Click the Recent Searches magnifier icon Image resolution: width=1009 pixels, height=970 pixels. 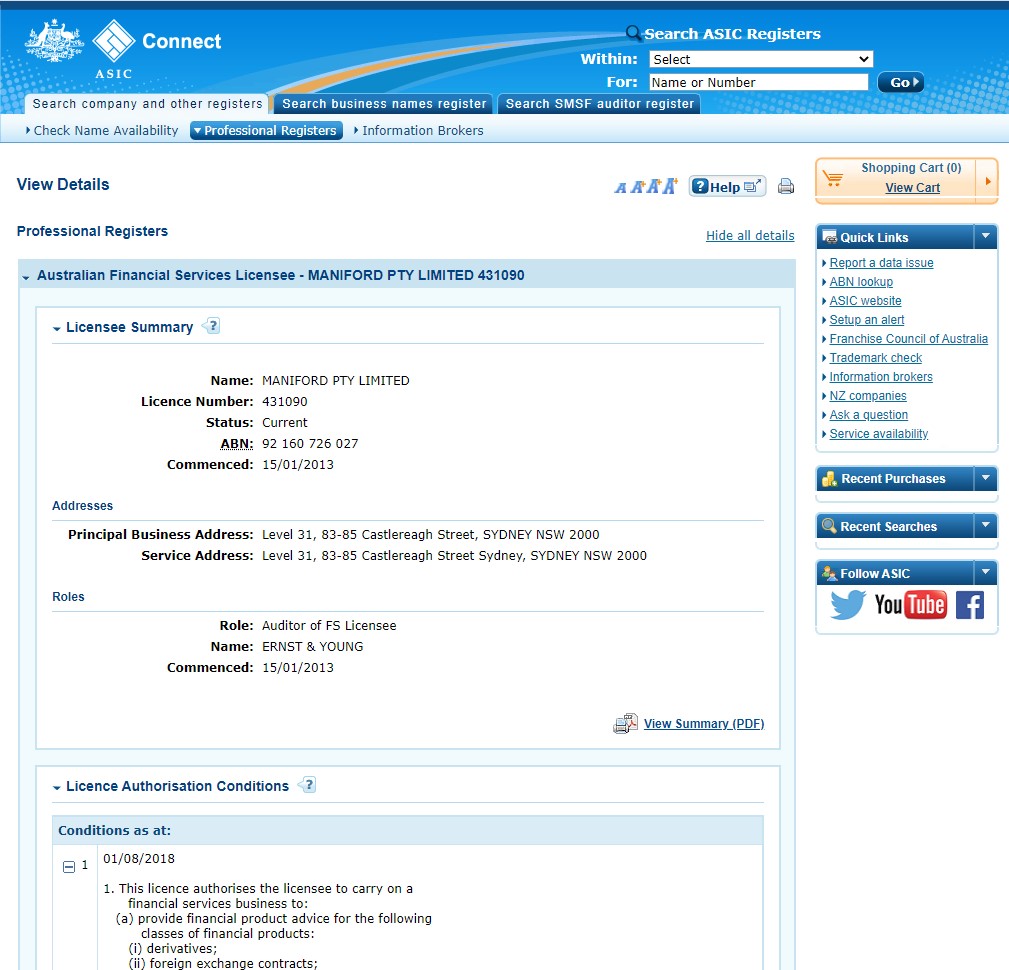click(829, 526)
